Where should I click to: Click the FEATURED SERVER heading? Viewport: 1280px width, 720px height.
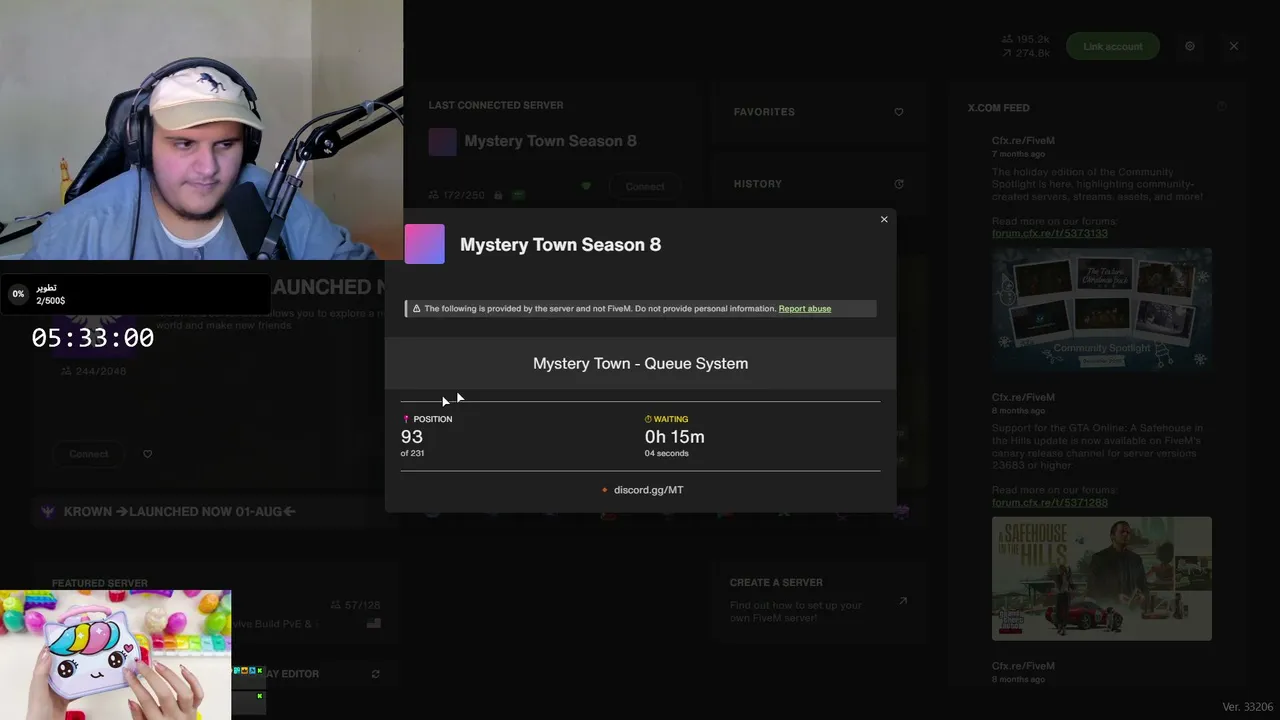100,583
